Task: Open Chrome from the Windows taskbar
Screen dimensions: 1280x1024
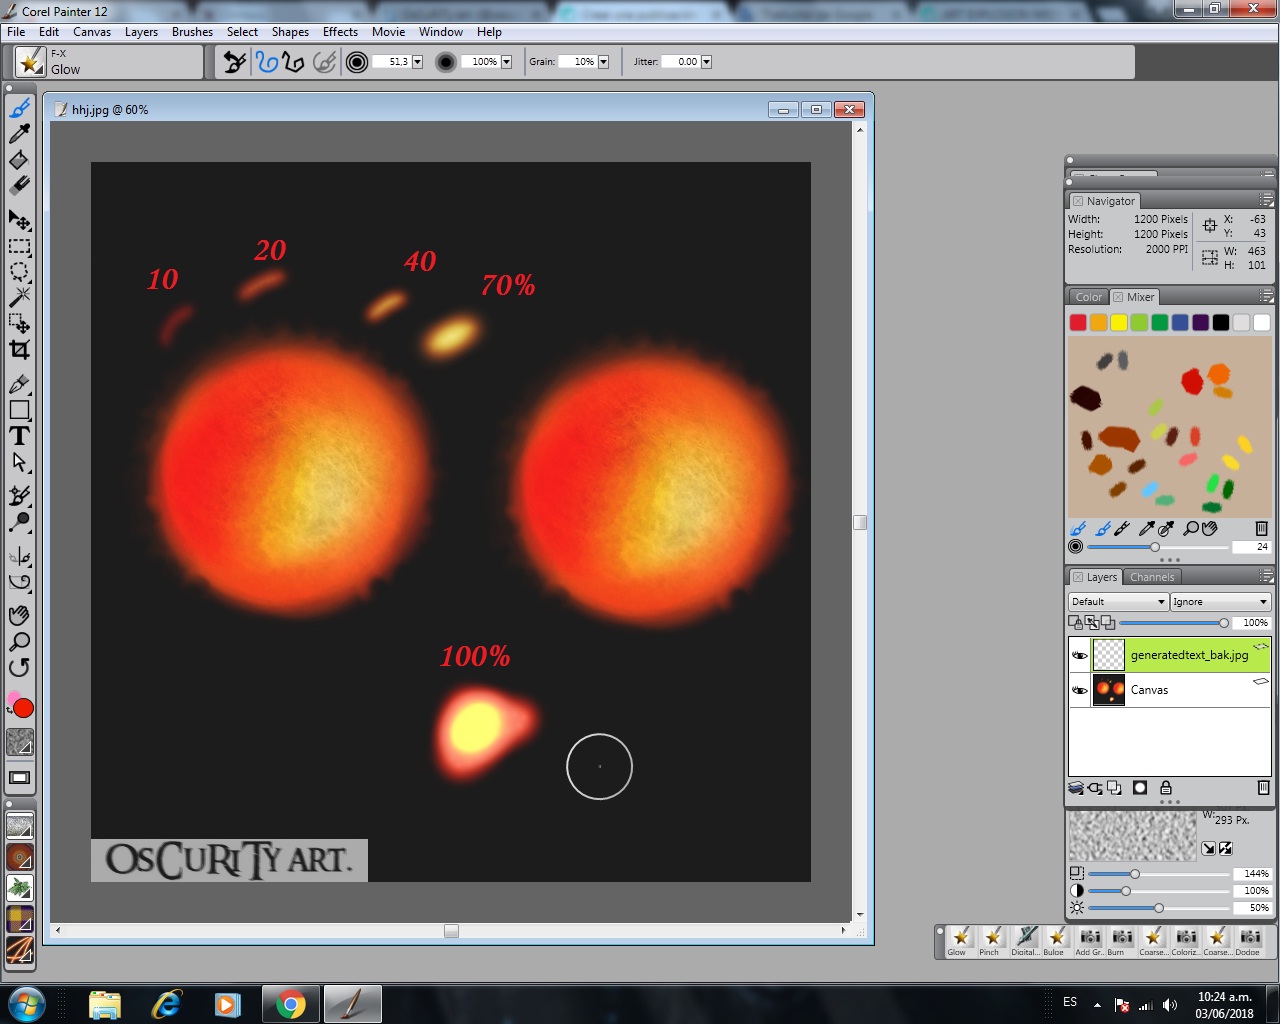Action: (290, 1004)
